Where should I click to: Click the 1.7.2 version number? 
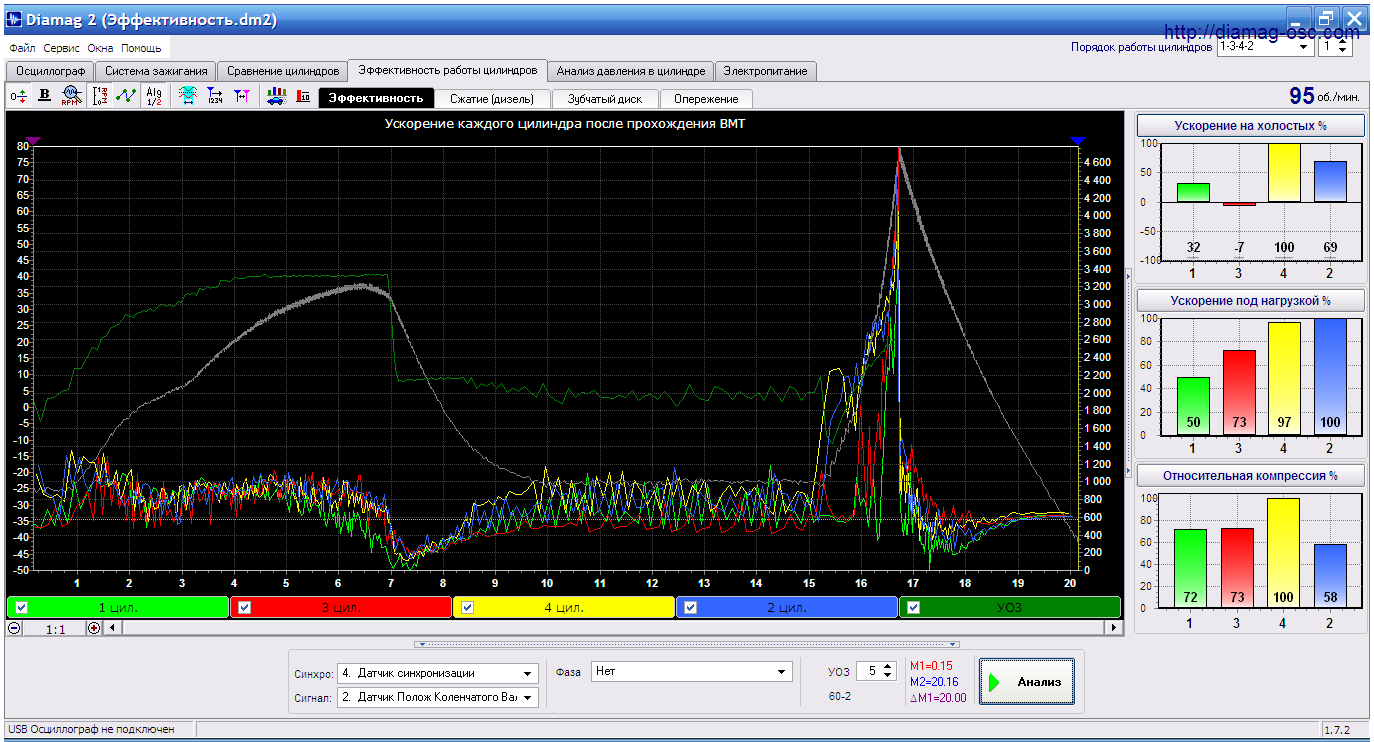pyautogui.click(x=1336, y=730)
